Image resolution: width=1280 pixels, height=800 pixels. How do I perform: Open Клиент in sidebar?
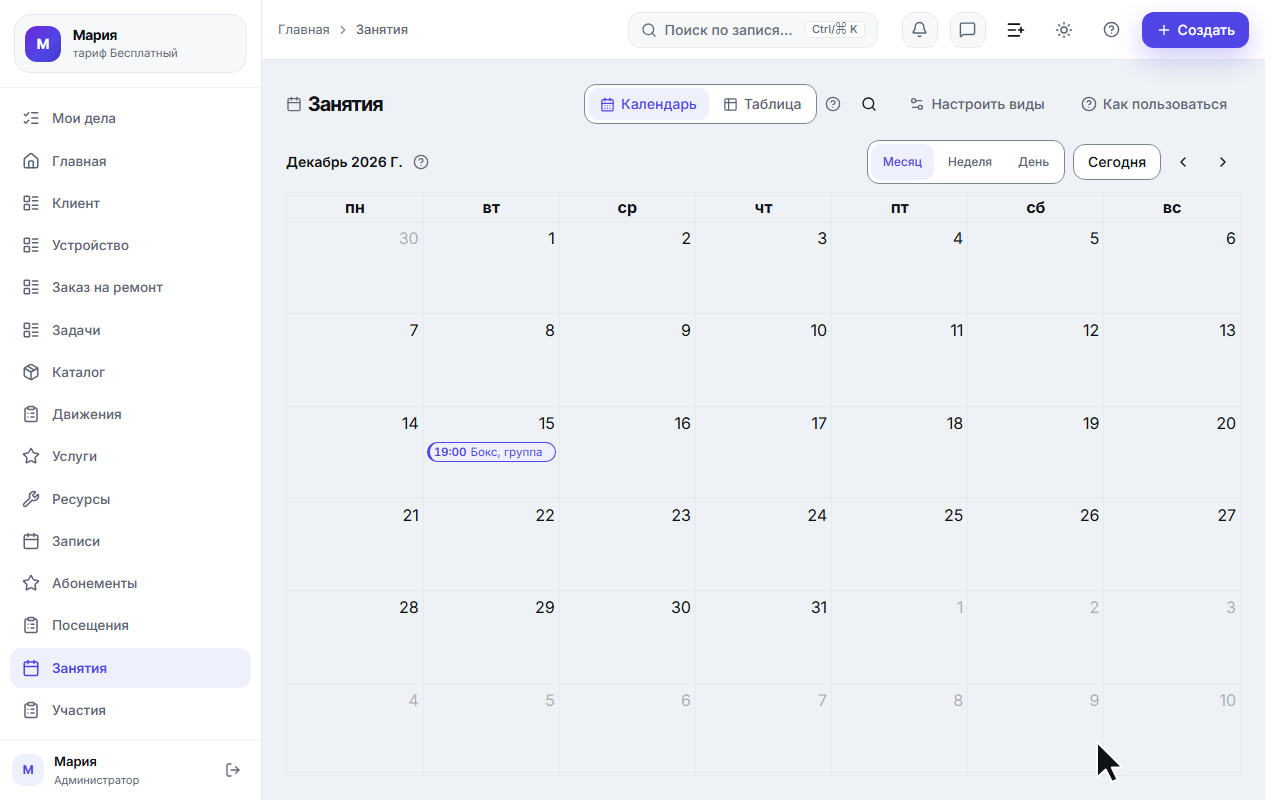130,203
